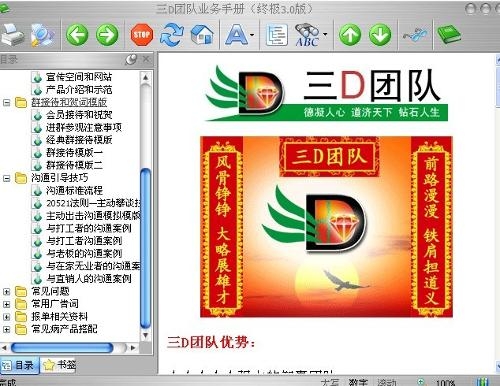This screenshot has height=386, width=500.
Task: Expand the 报单相关资料 folder
Action: tap(6, 317)
